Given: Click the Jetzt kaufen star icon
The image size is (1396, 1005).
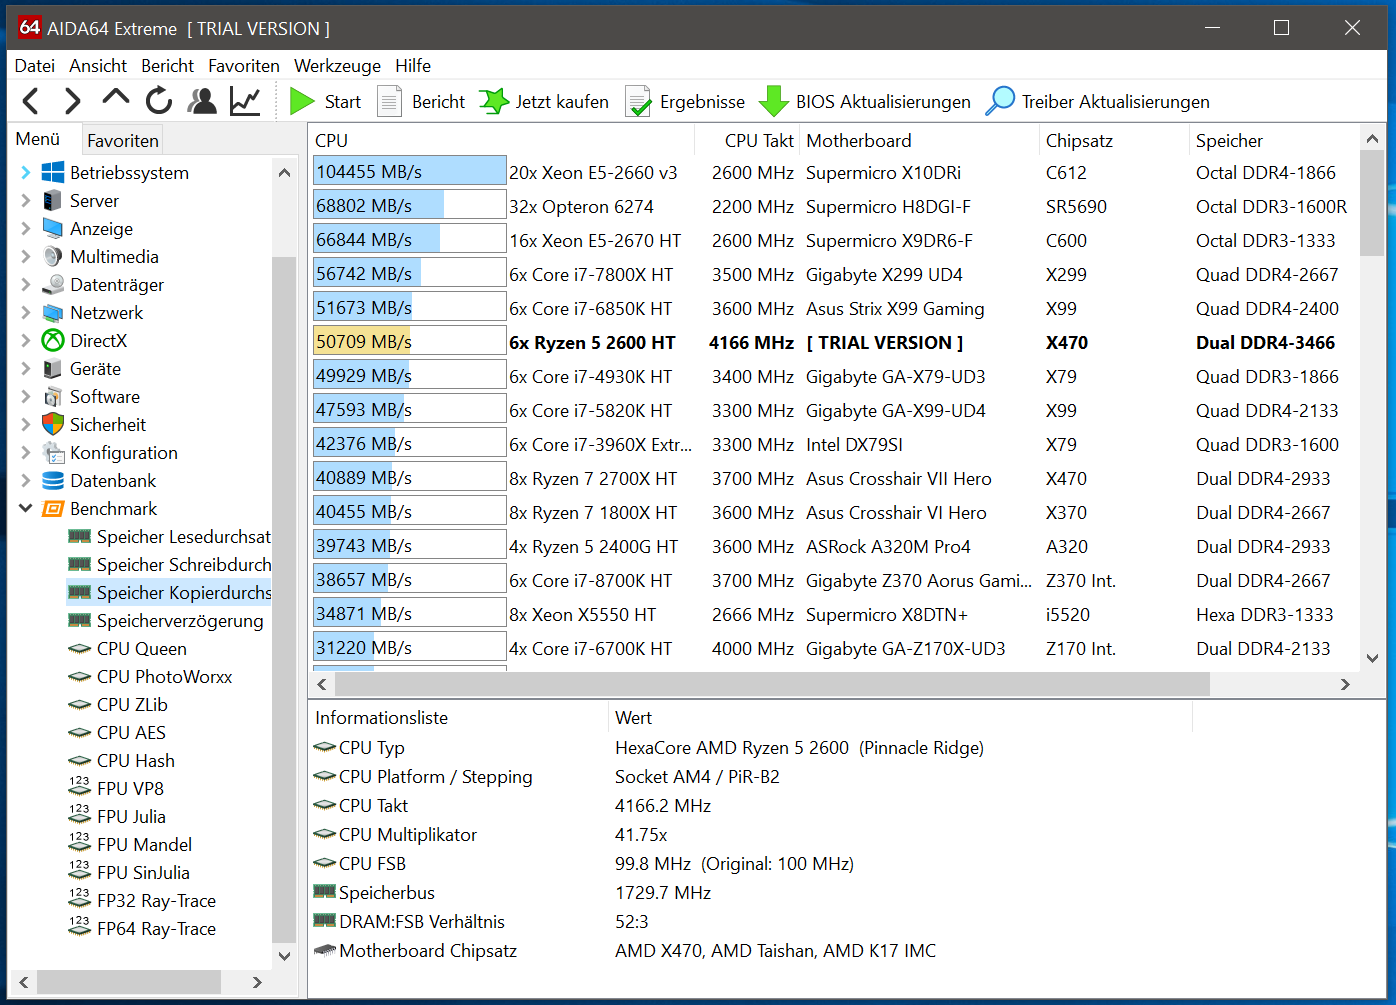Looking at the screenshot, I should pyautogui.click(x=494, y=101).
